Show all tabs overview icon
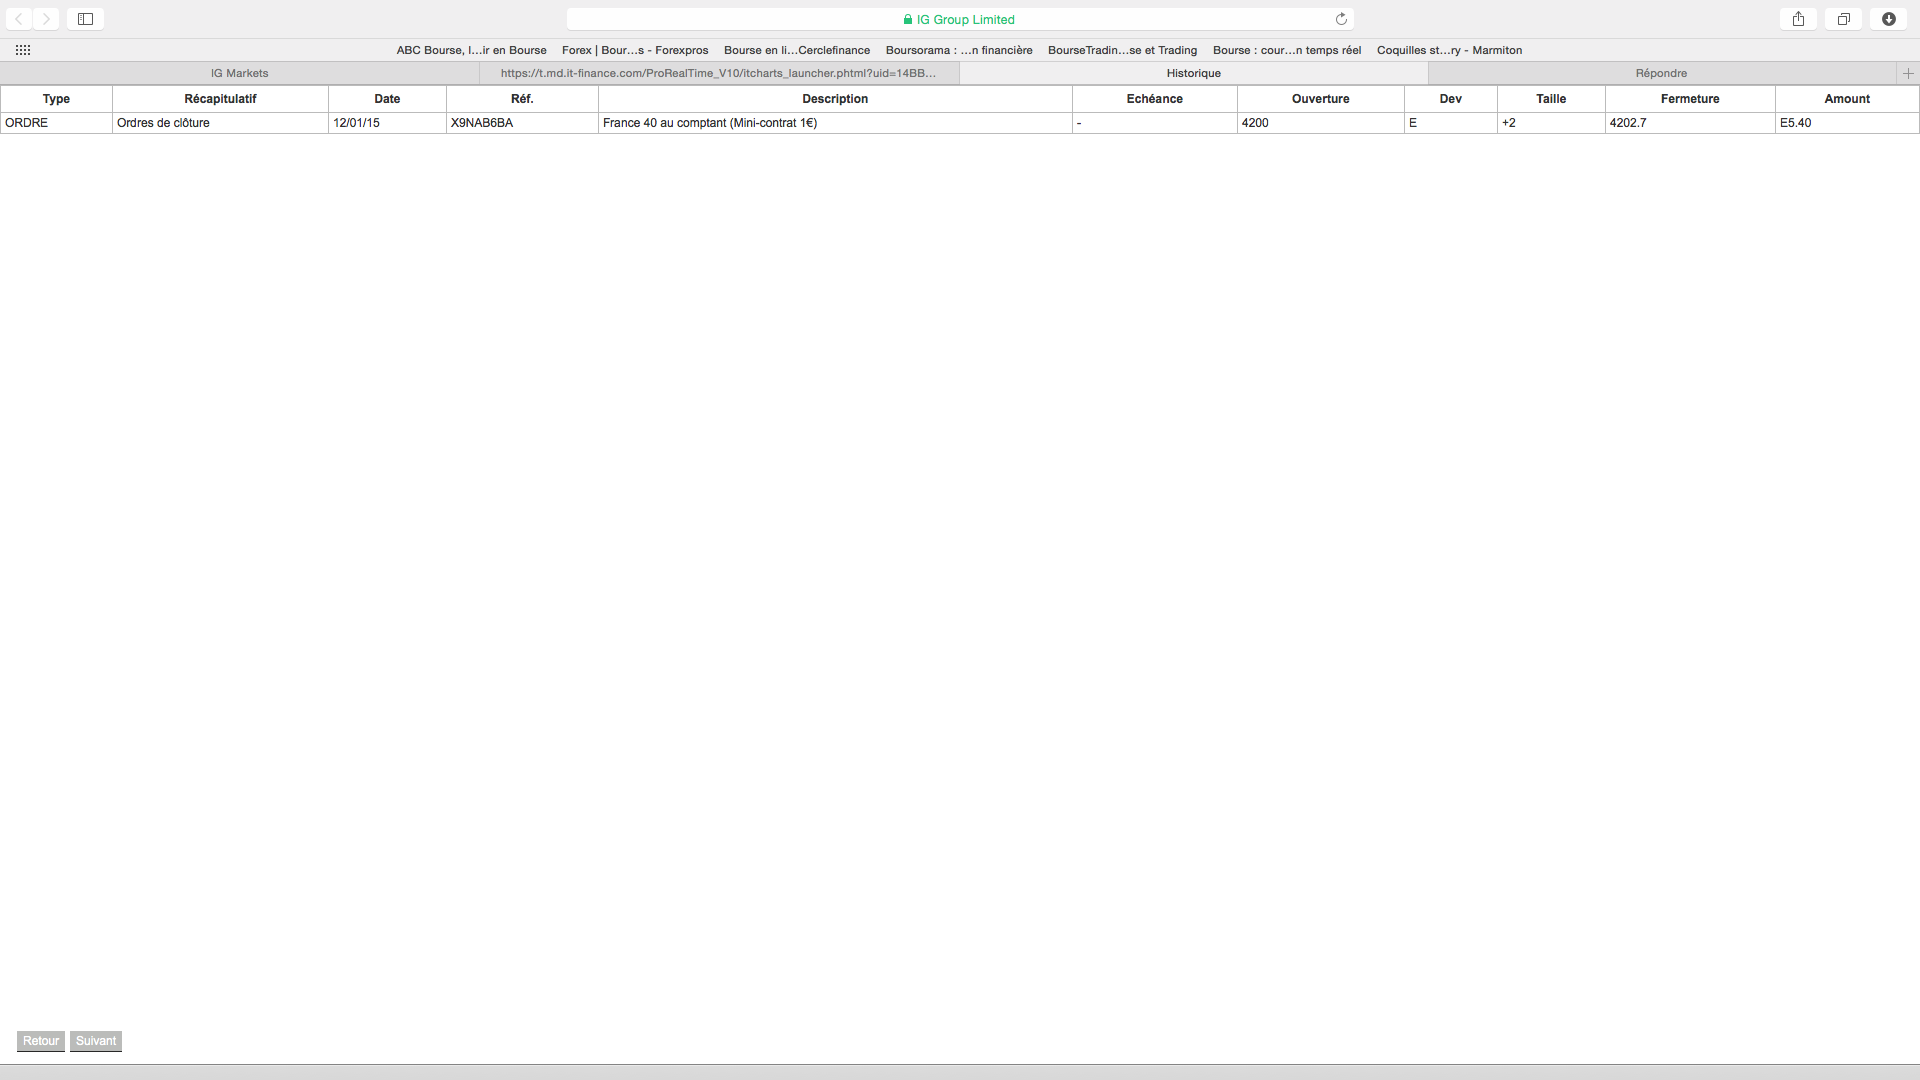This screenshot has height=1080, width=1920. pyautogui.click(x=1843, y=19)
